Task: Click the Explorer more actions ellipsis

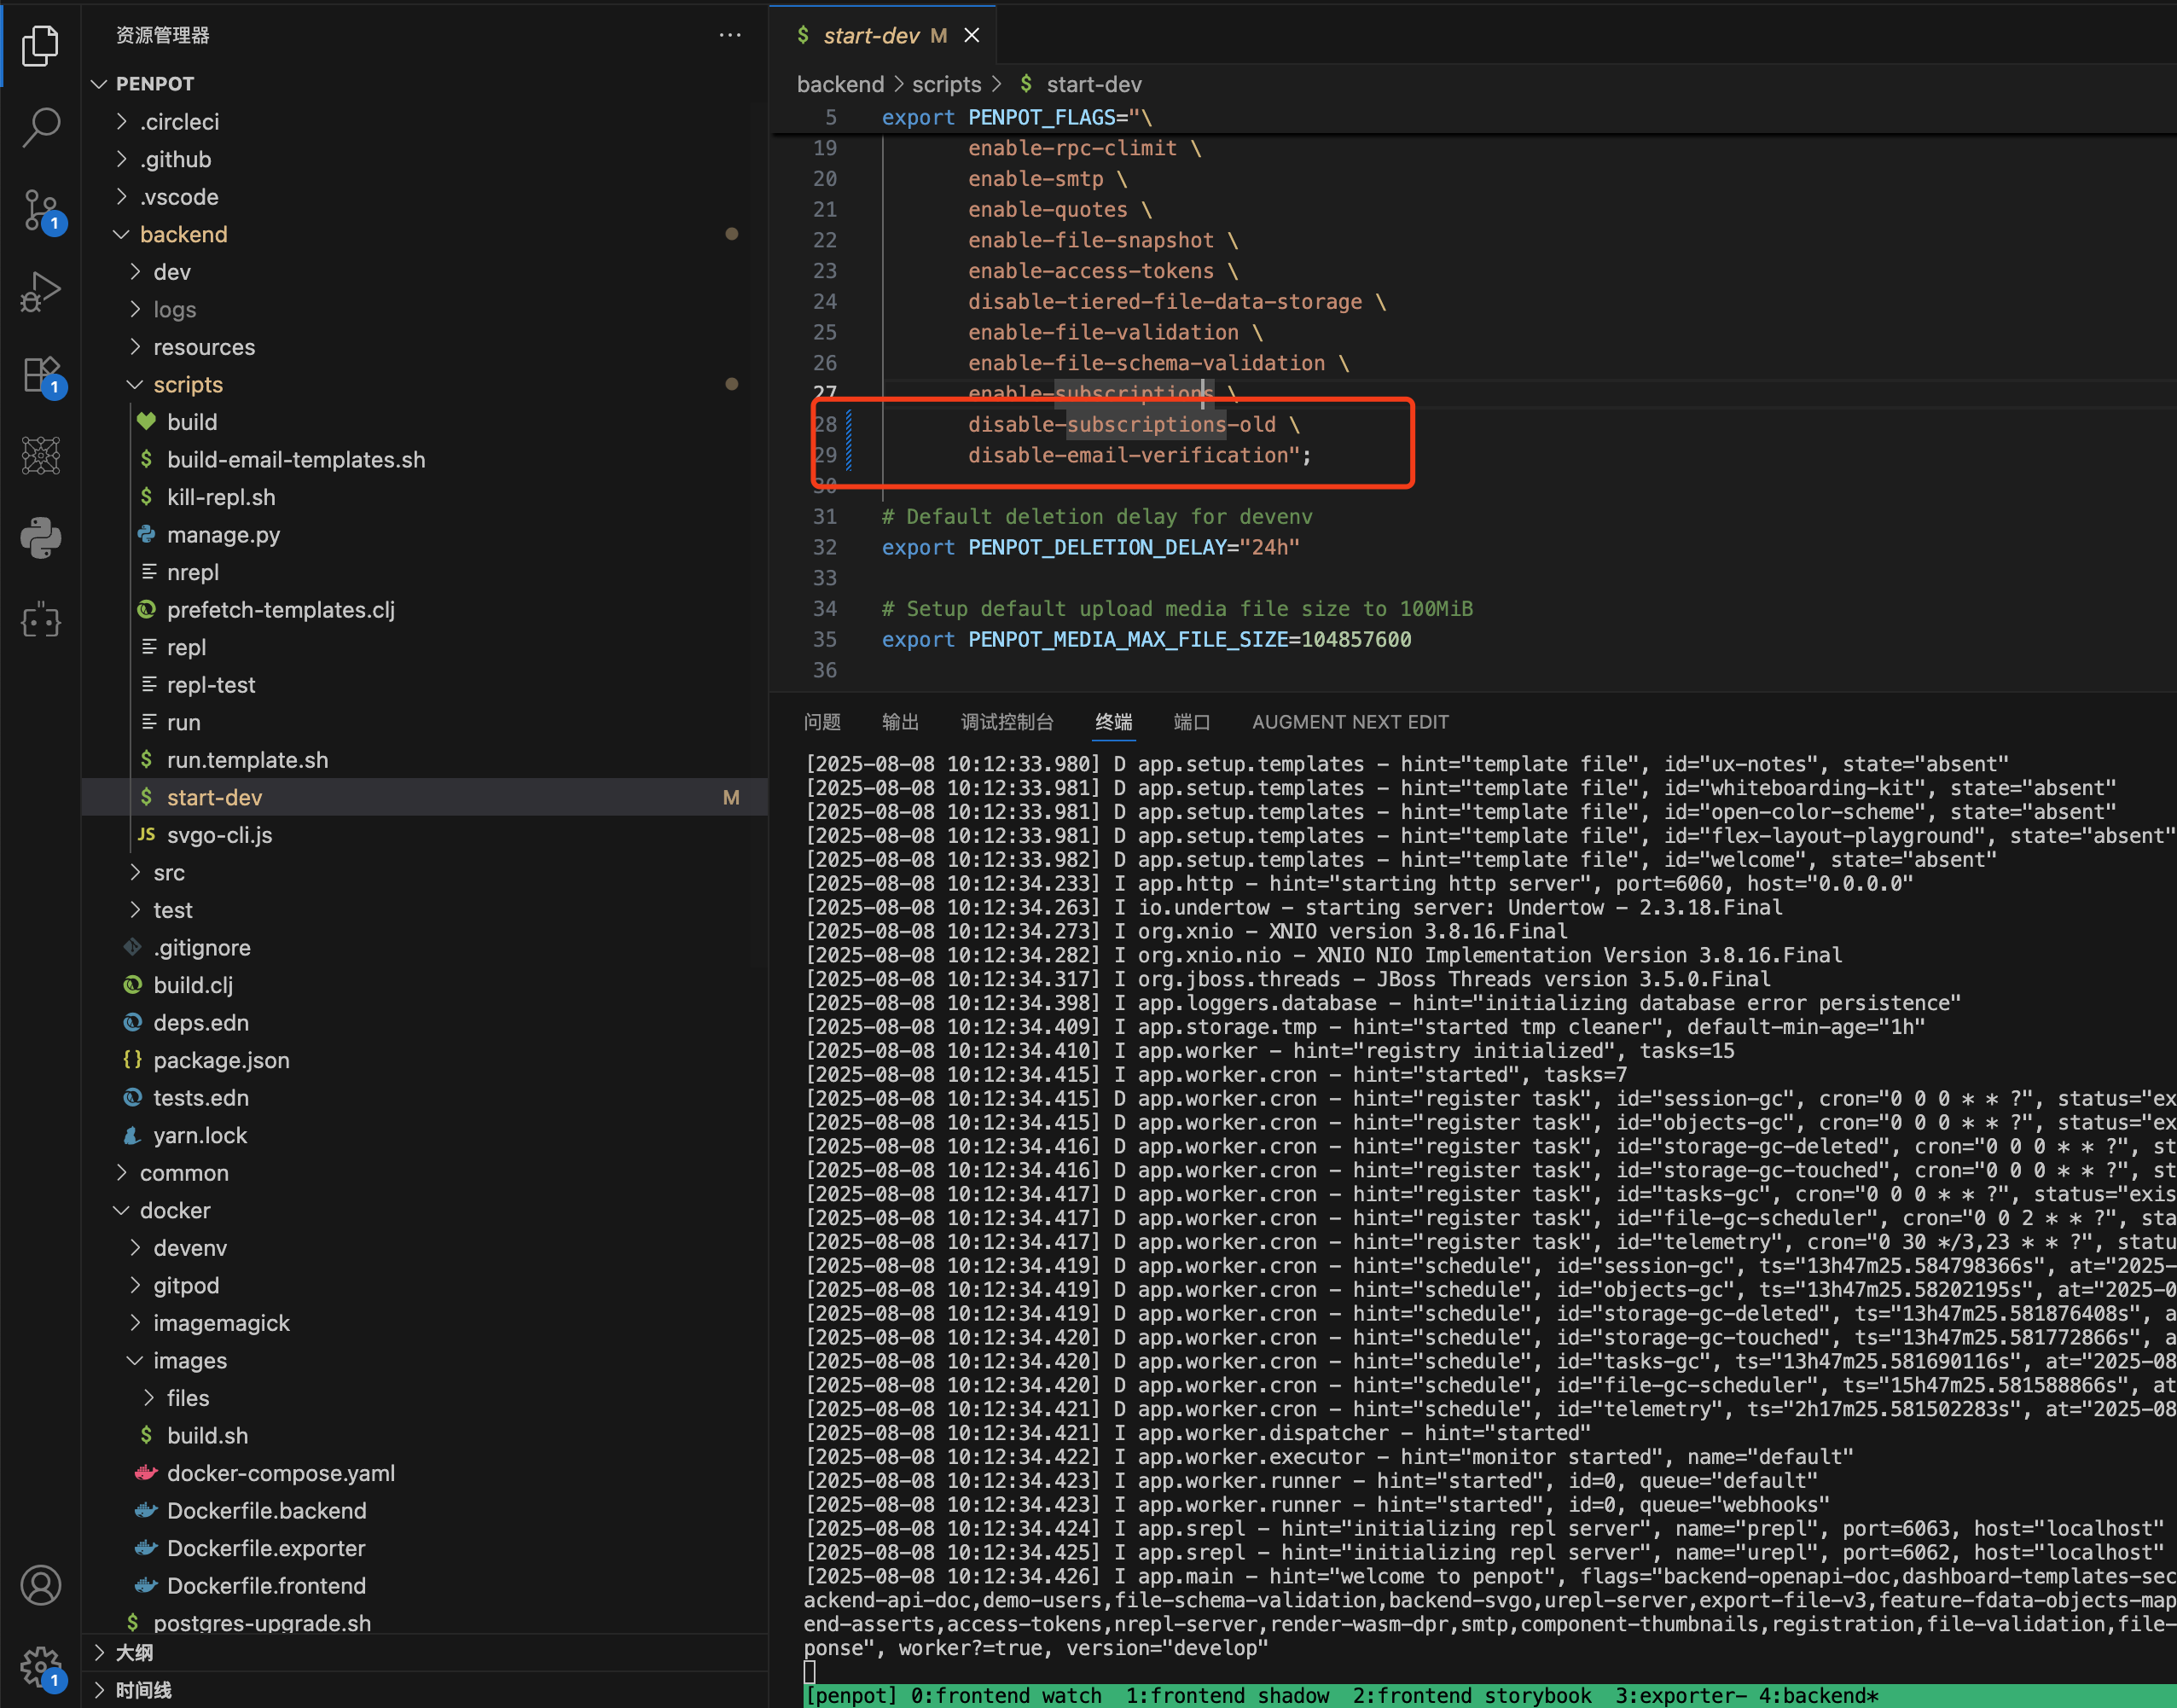Action: pyautogui.click(x=730, y=35)
